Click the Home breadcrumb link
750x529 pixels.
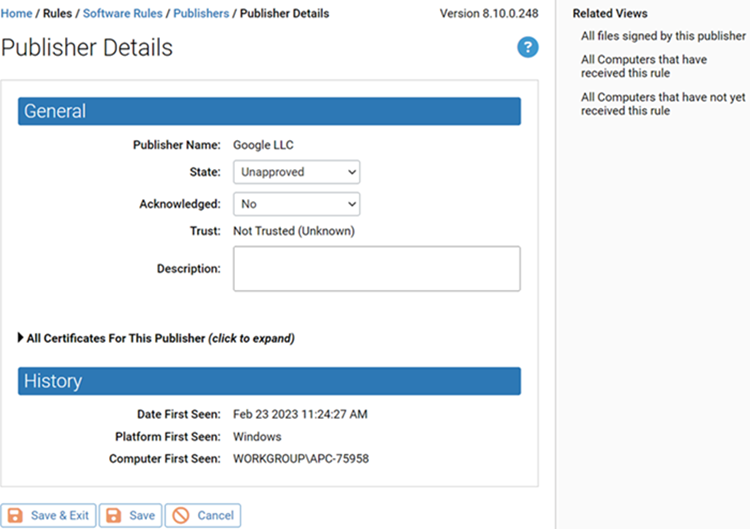pos(16,13)
